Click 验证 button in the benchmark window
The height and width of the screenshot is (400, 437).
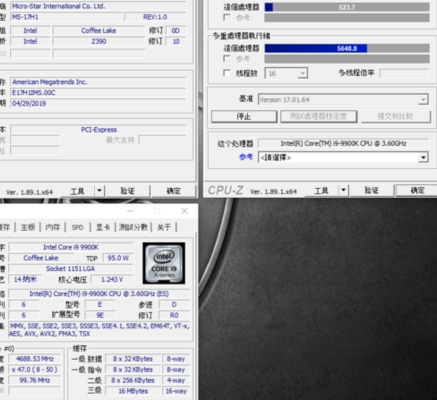[x=371, y=191]
